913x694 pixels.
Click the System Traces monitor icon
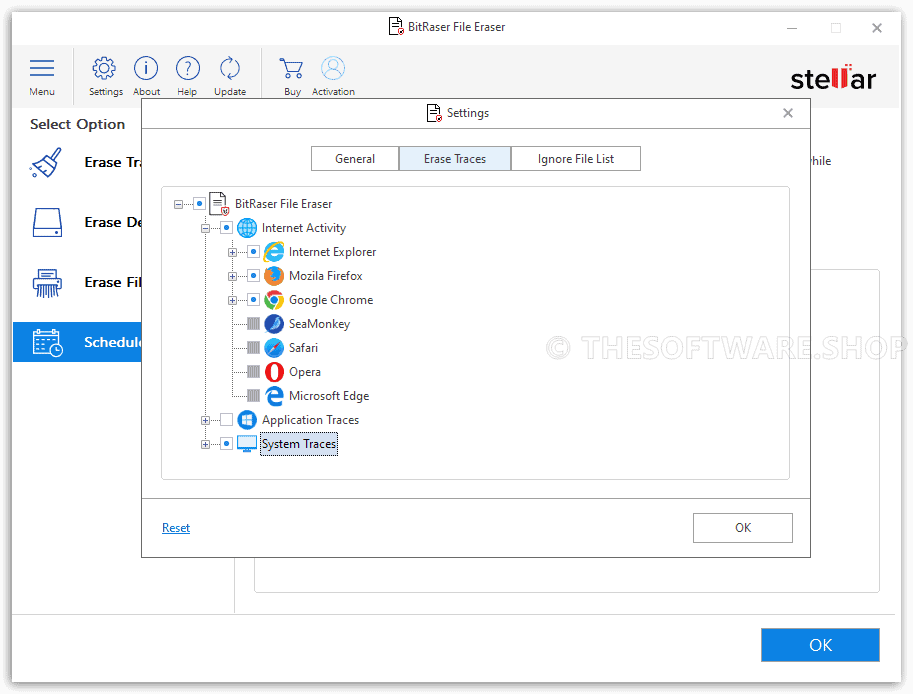[x=247, y=444]
